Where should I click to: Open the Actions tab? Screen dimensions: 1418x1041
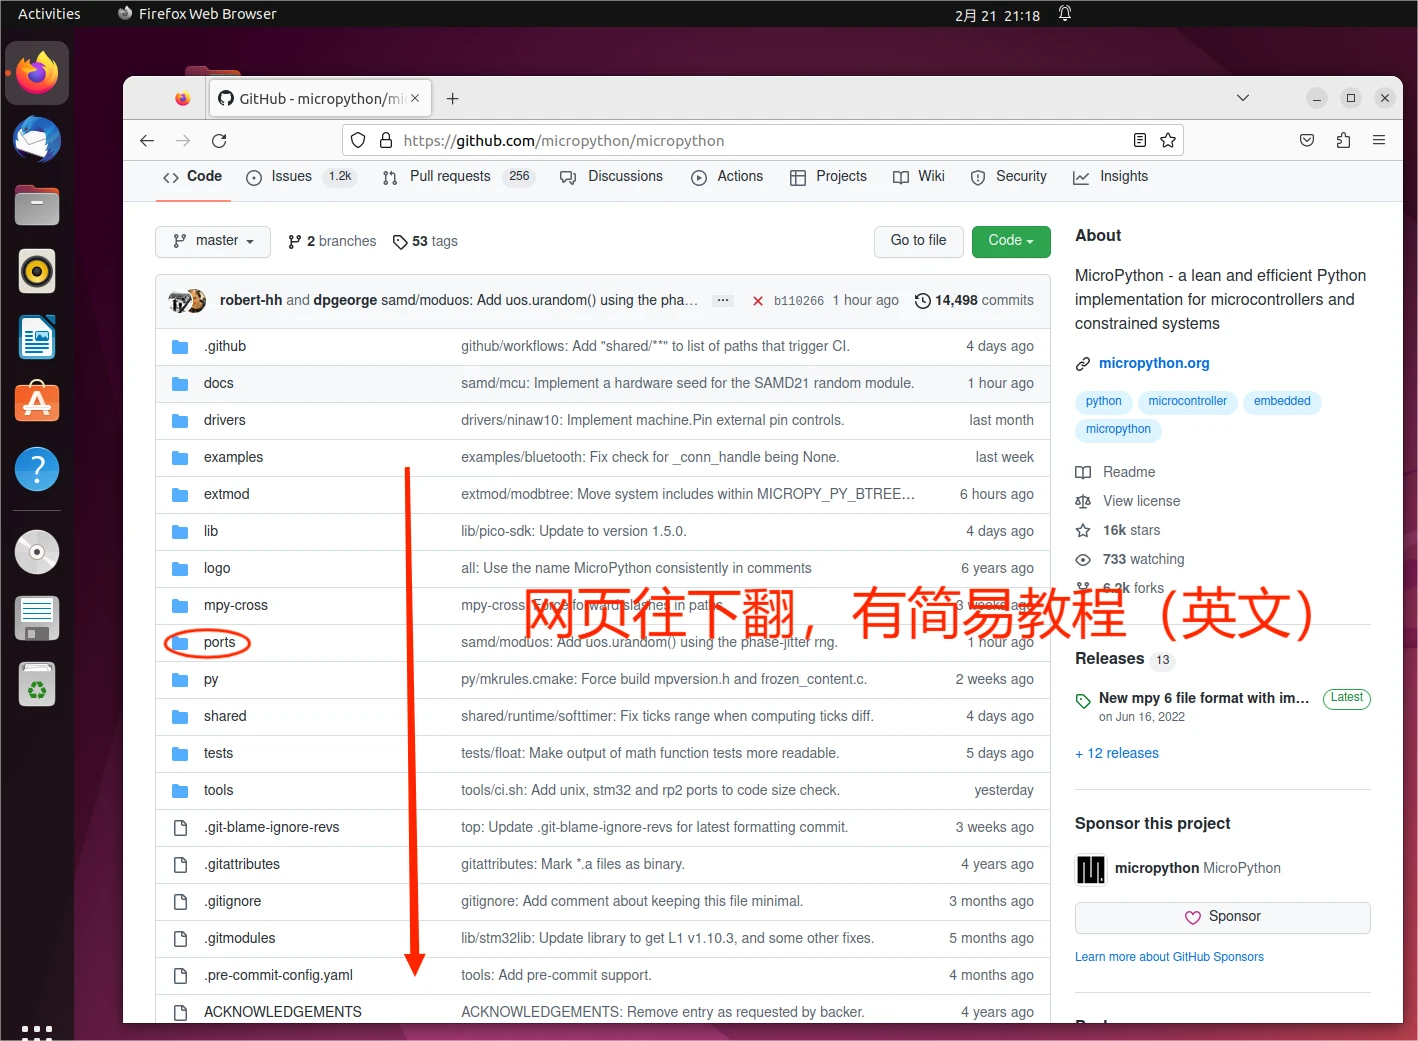(x=727, y=177)
